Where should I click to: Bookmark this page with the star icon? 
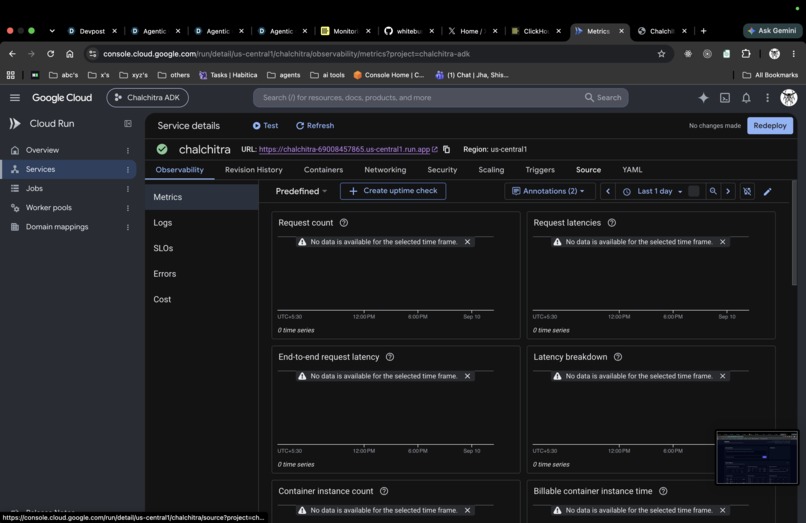[661, 54]
